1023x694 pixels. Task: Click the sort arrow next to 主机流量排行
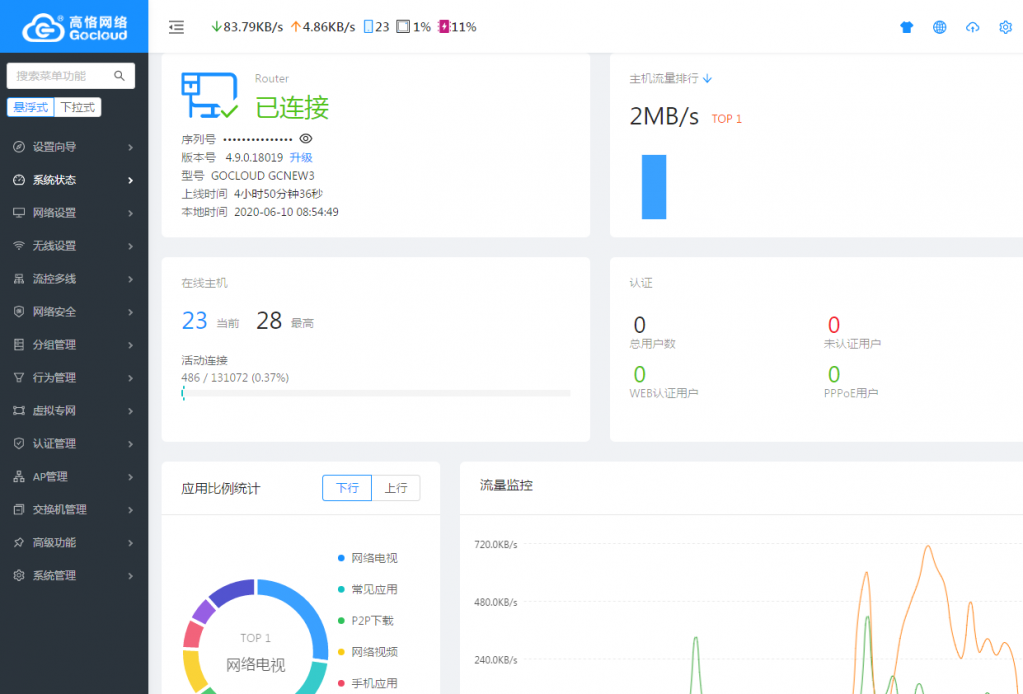pos(707,78)
